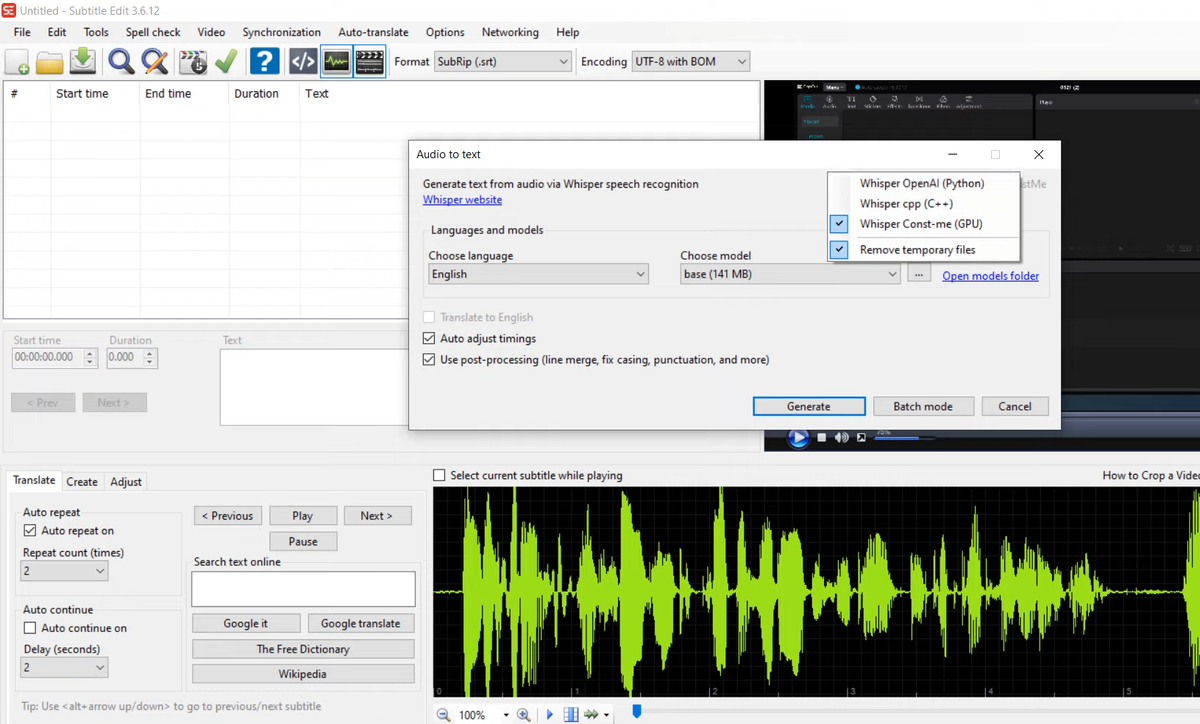Image resolution: width=1200 pixels, height=724 pixels.
Task: Switch to the Create tab
Action: pyautogui.click(x=82, y=482)
